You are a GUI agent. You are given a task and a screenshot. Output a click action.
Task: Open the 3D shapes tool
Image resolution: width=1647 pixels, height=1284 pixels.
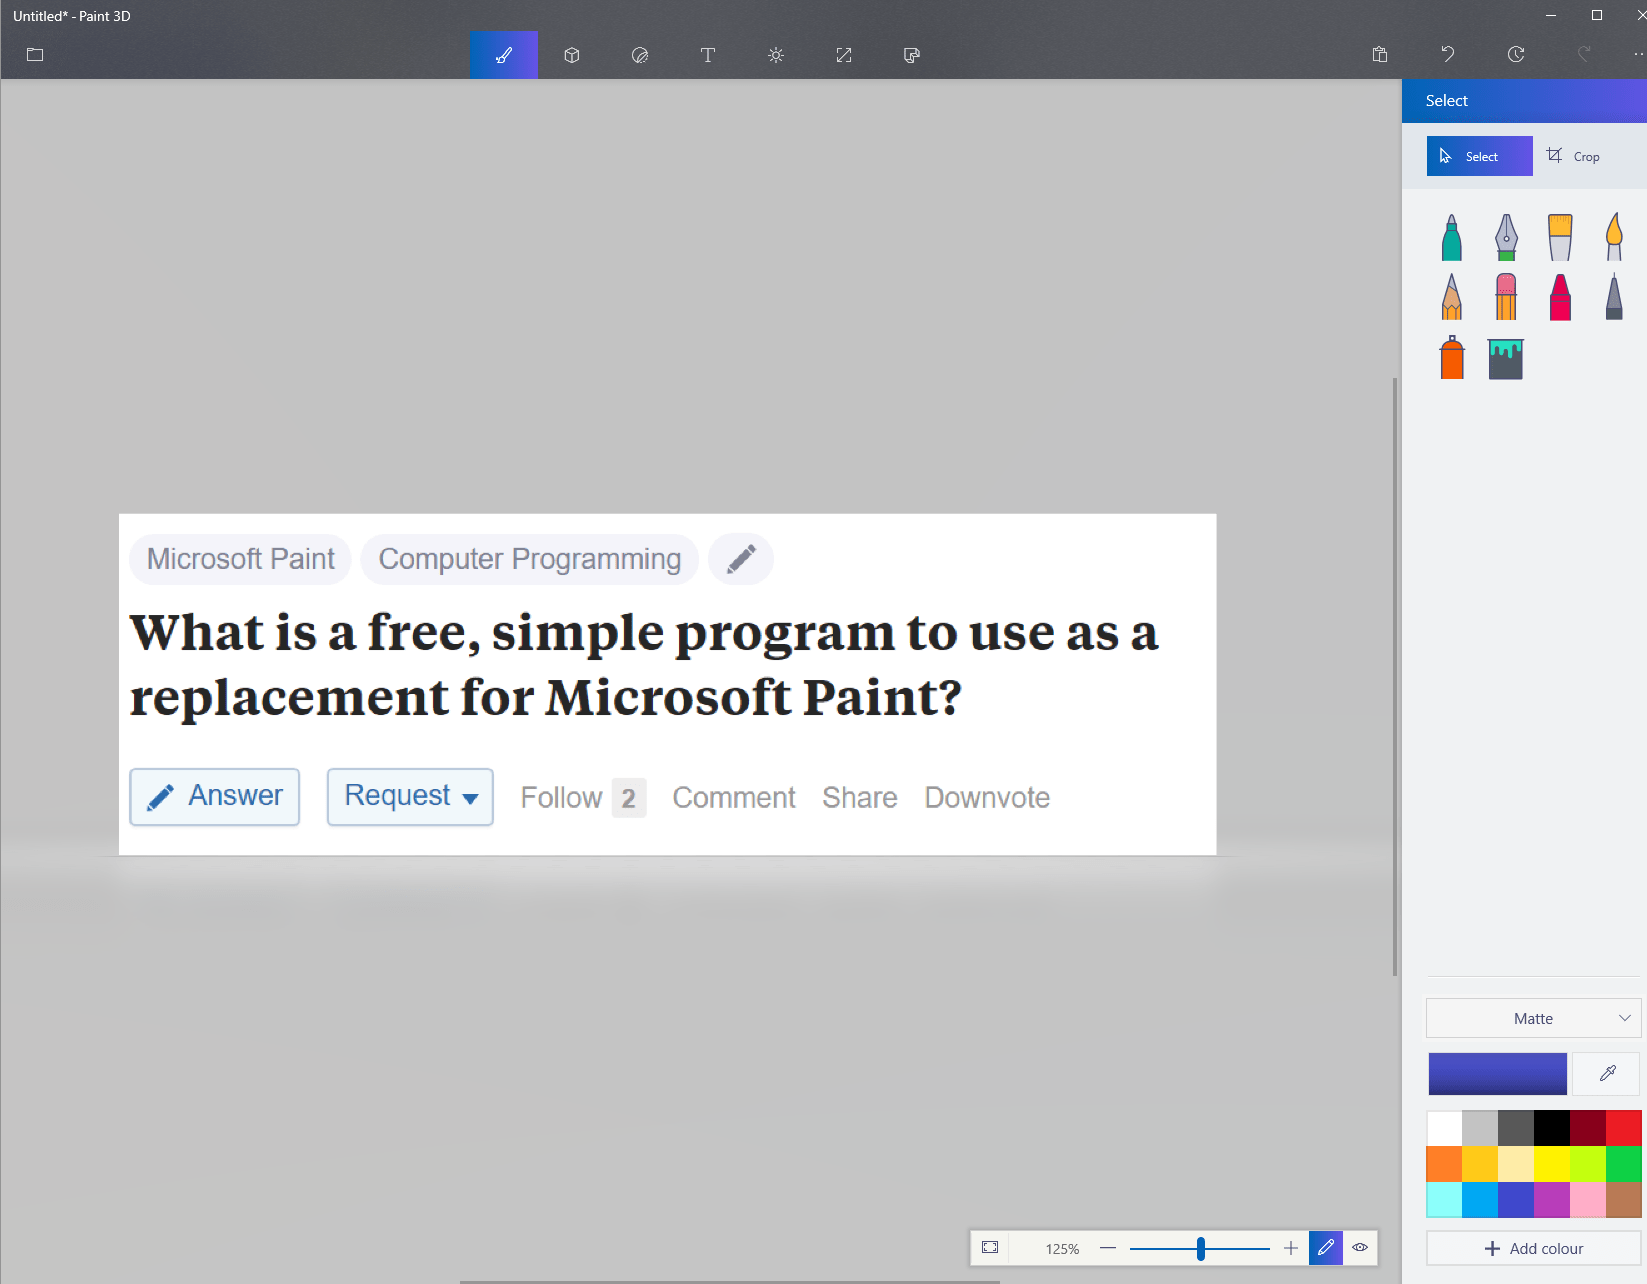coord(572,55)
